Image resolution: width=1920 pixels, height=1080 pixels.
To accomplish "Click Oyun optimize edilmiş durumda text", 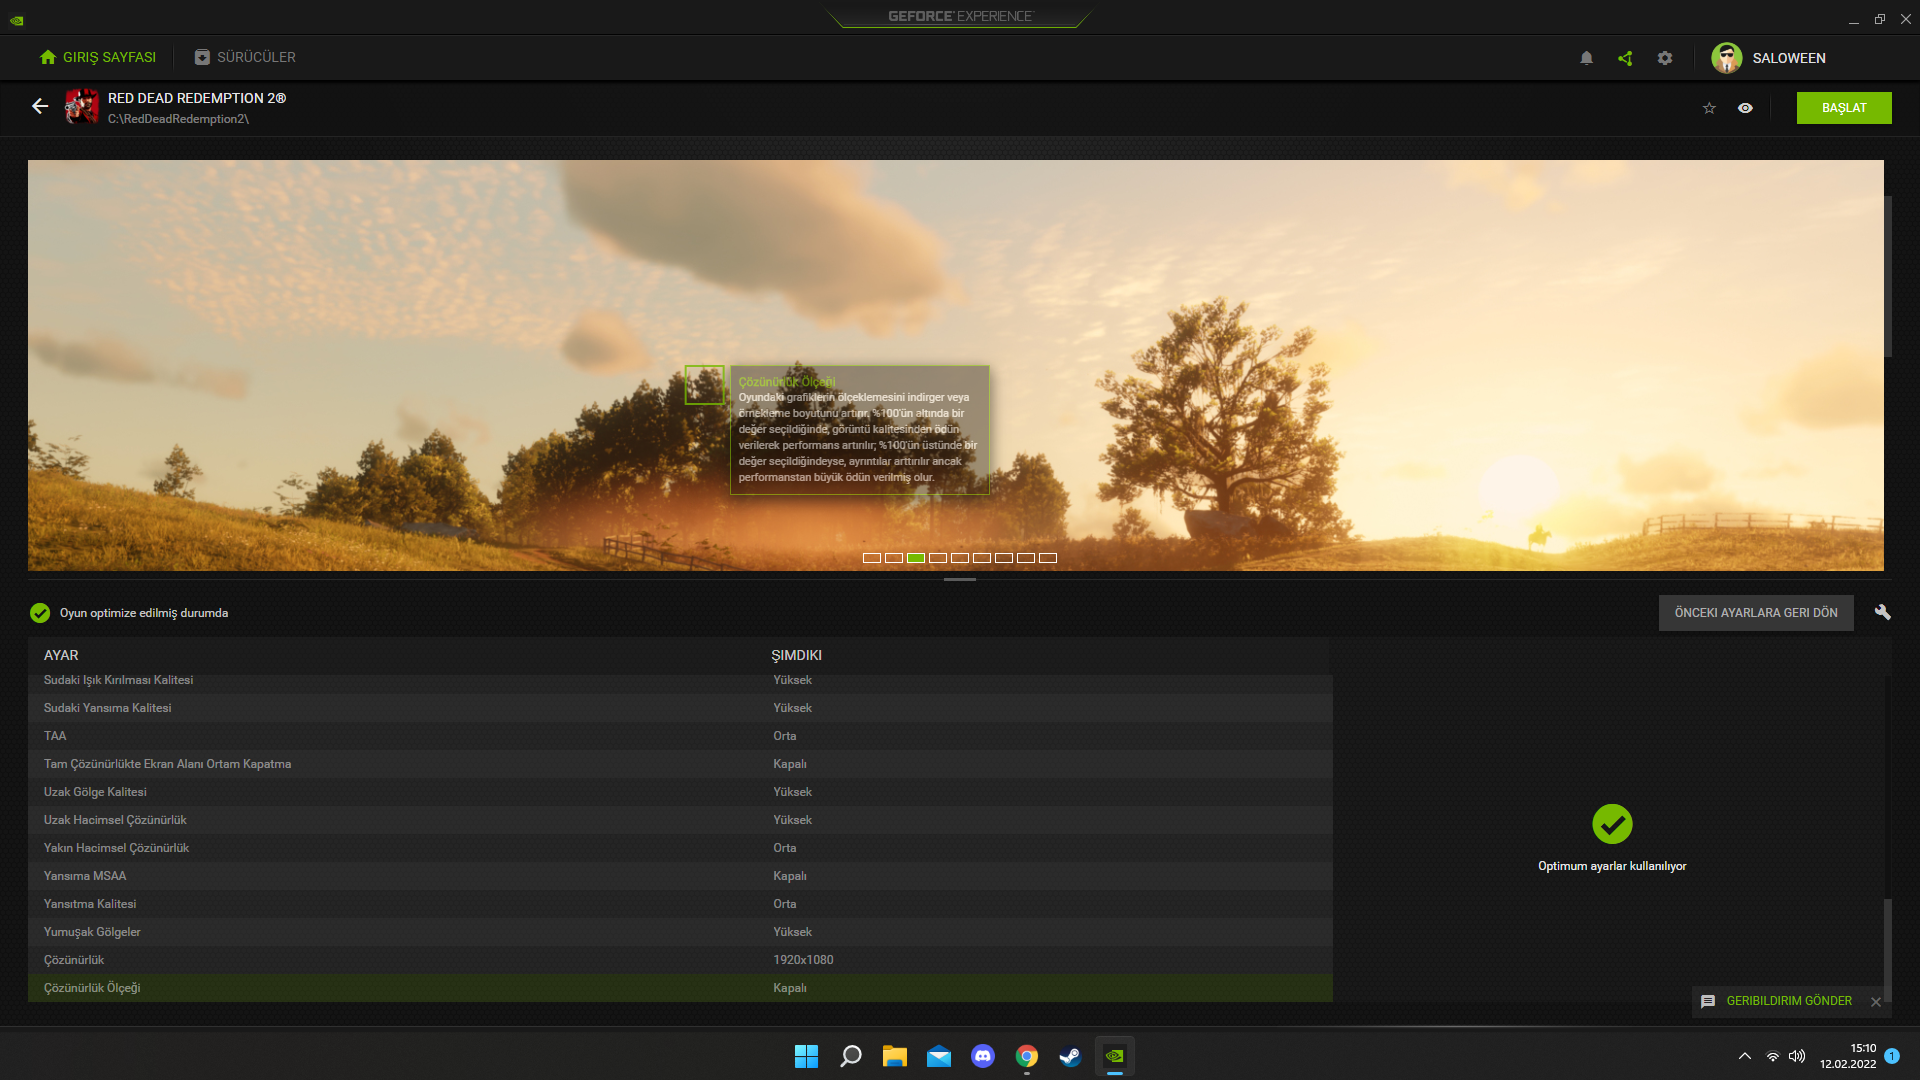I will 144,613.
